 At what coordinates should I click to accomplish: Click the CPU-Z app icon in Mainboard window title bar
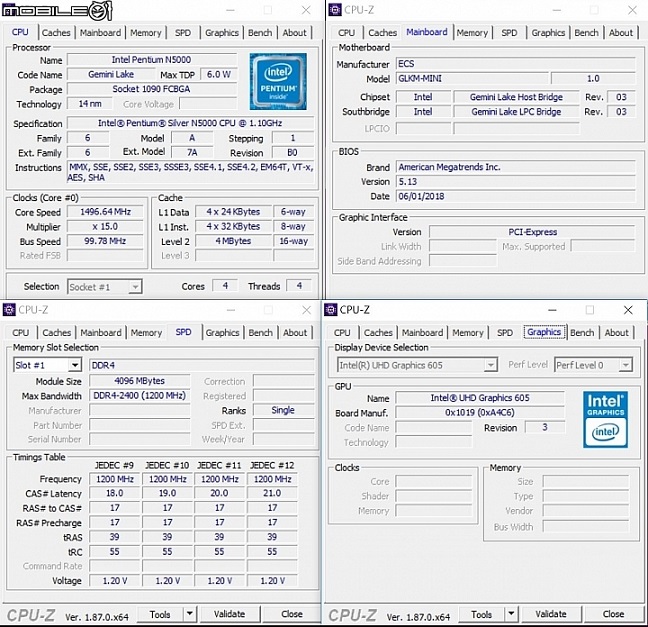pyautogui.click(x=335, y=10)
